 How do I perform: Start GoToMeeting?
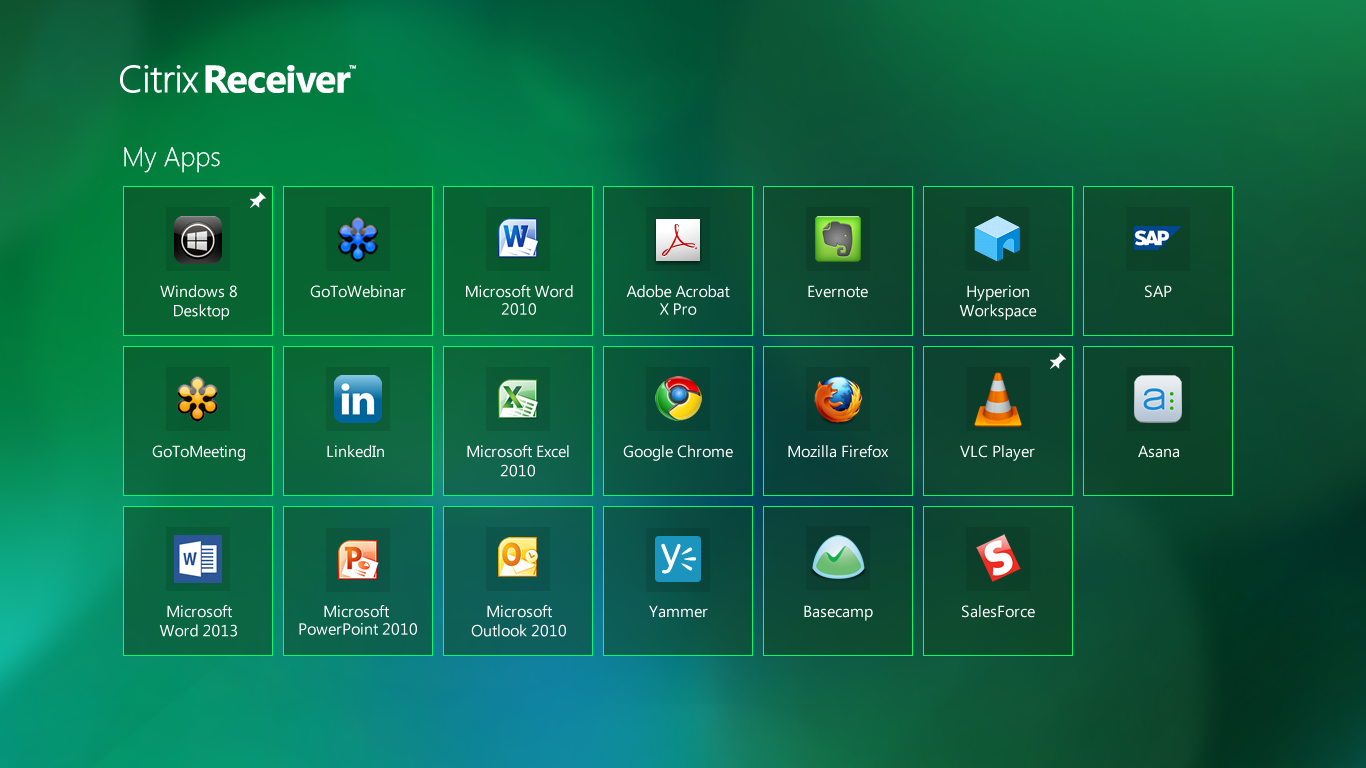coord(198,420)
